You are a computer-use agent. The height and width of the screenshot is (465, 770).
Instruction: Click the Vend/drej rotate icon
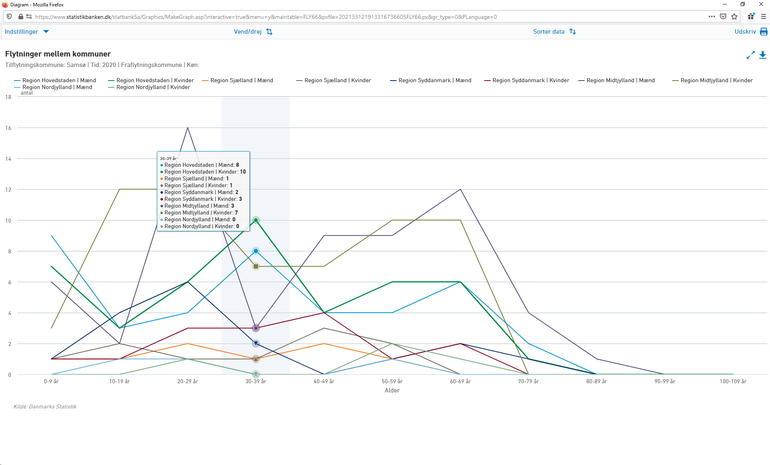click(x=269, y=31)
